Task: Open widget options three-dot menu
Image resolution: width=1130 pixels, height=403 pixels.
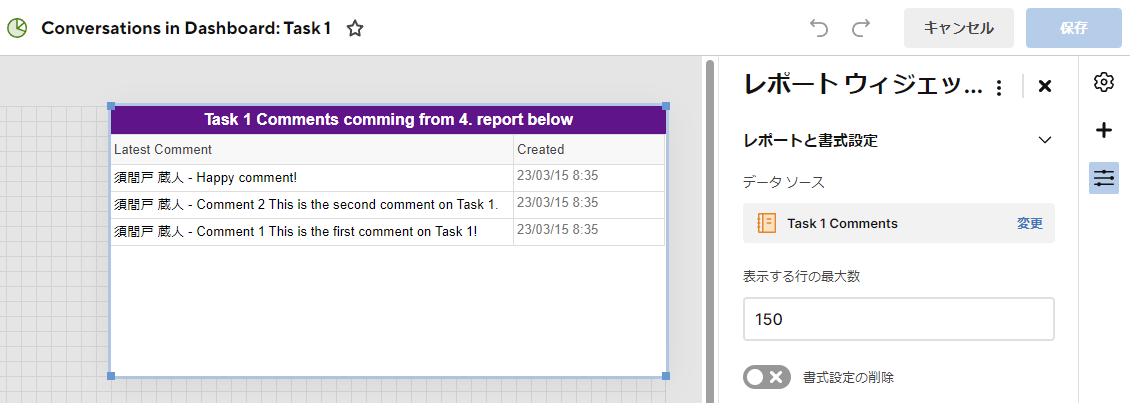Action: pos(999,88)
